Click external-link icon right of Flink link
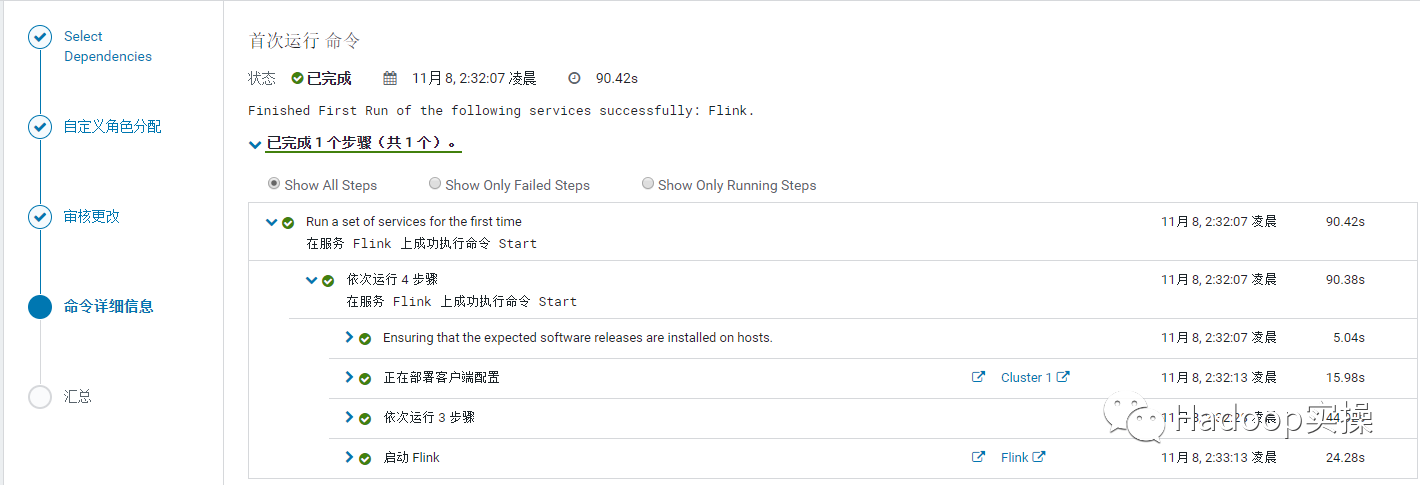Image resolution: width=1420 pixels, height=485 pixels. pos(1039,457)
